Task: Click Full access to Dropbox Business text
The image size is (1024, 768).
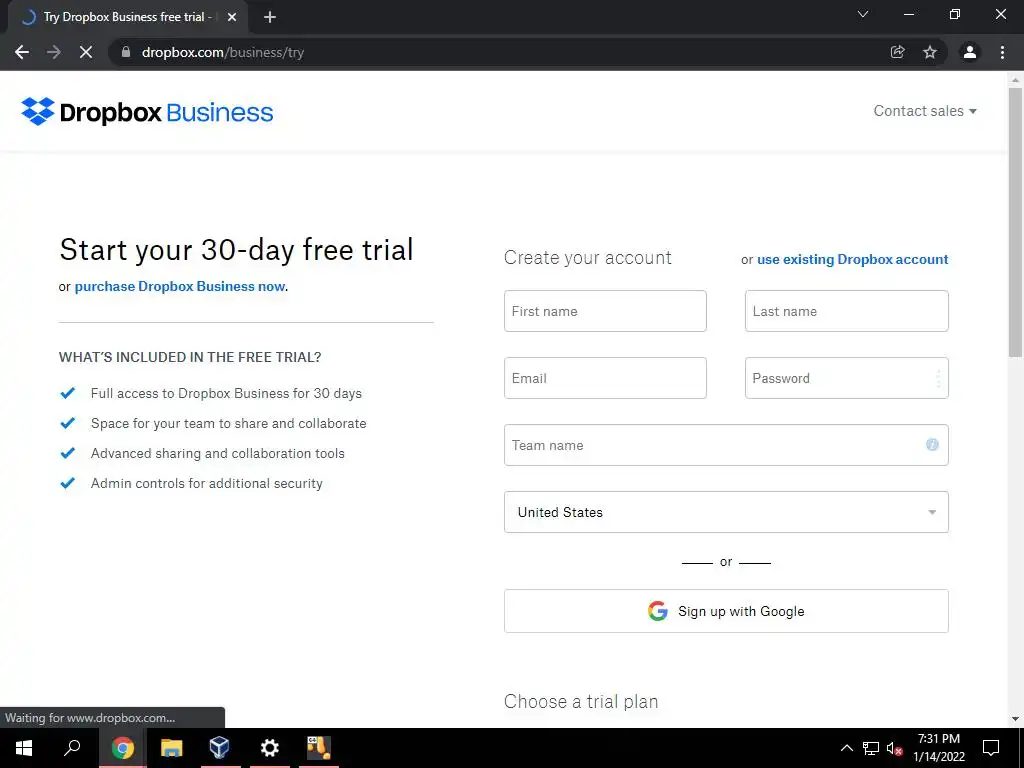Action: (x=226, y=393)
